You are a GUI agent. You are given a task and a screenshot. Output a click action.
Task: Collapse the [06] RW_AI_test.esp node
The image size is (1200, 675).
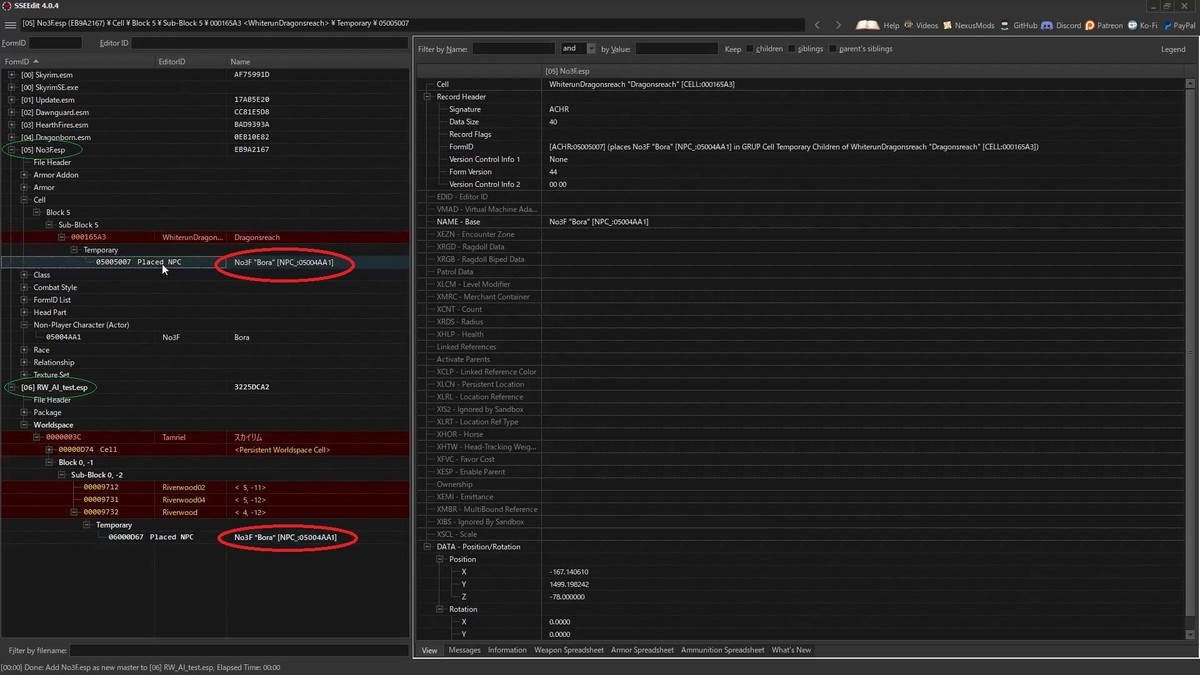click(x=11, y=387)
